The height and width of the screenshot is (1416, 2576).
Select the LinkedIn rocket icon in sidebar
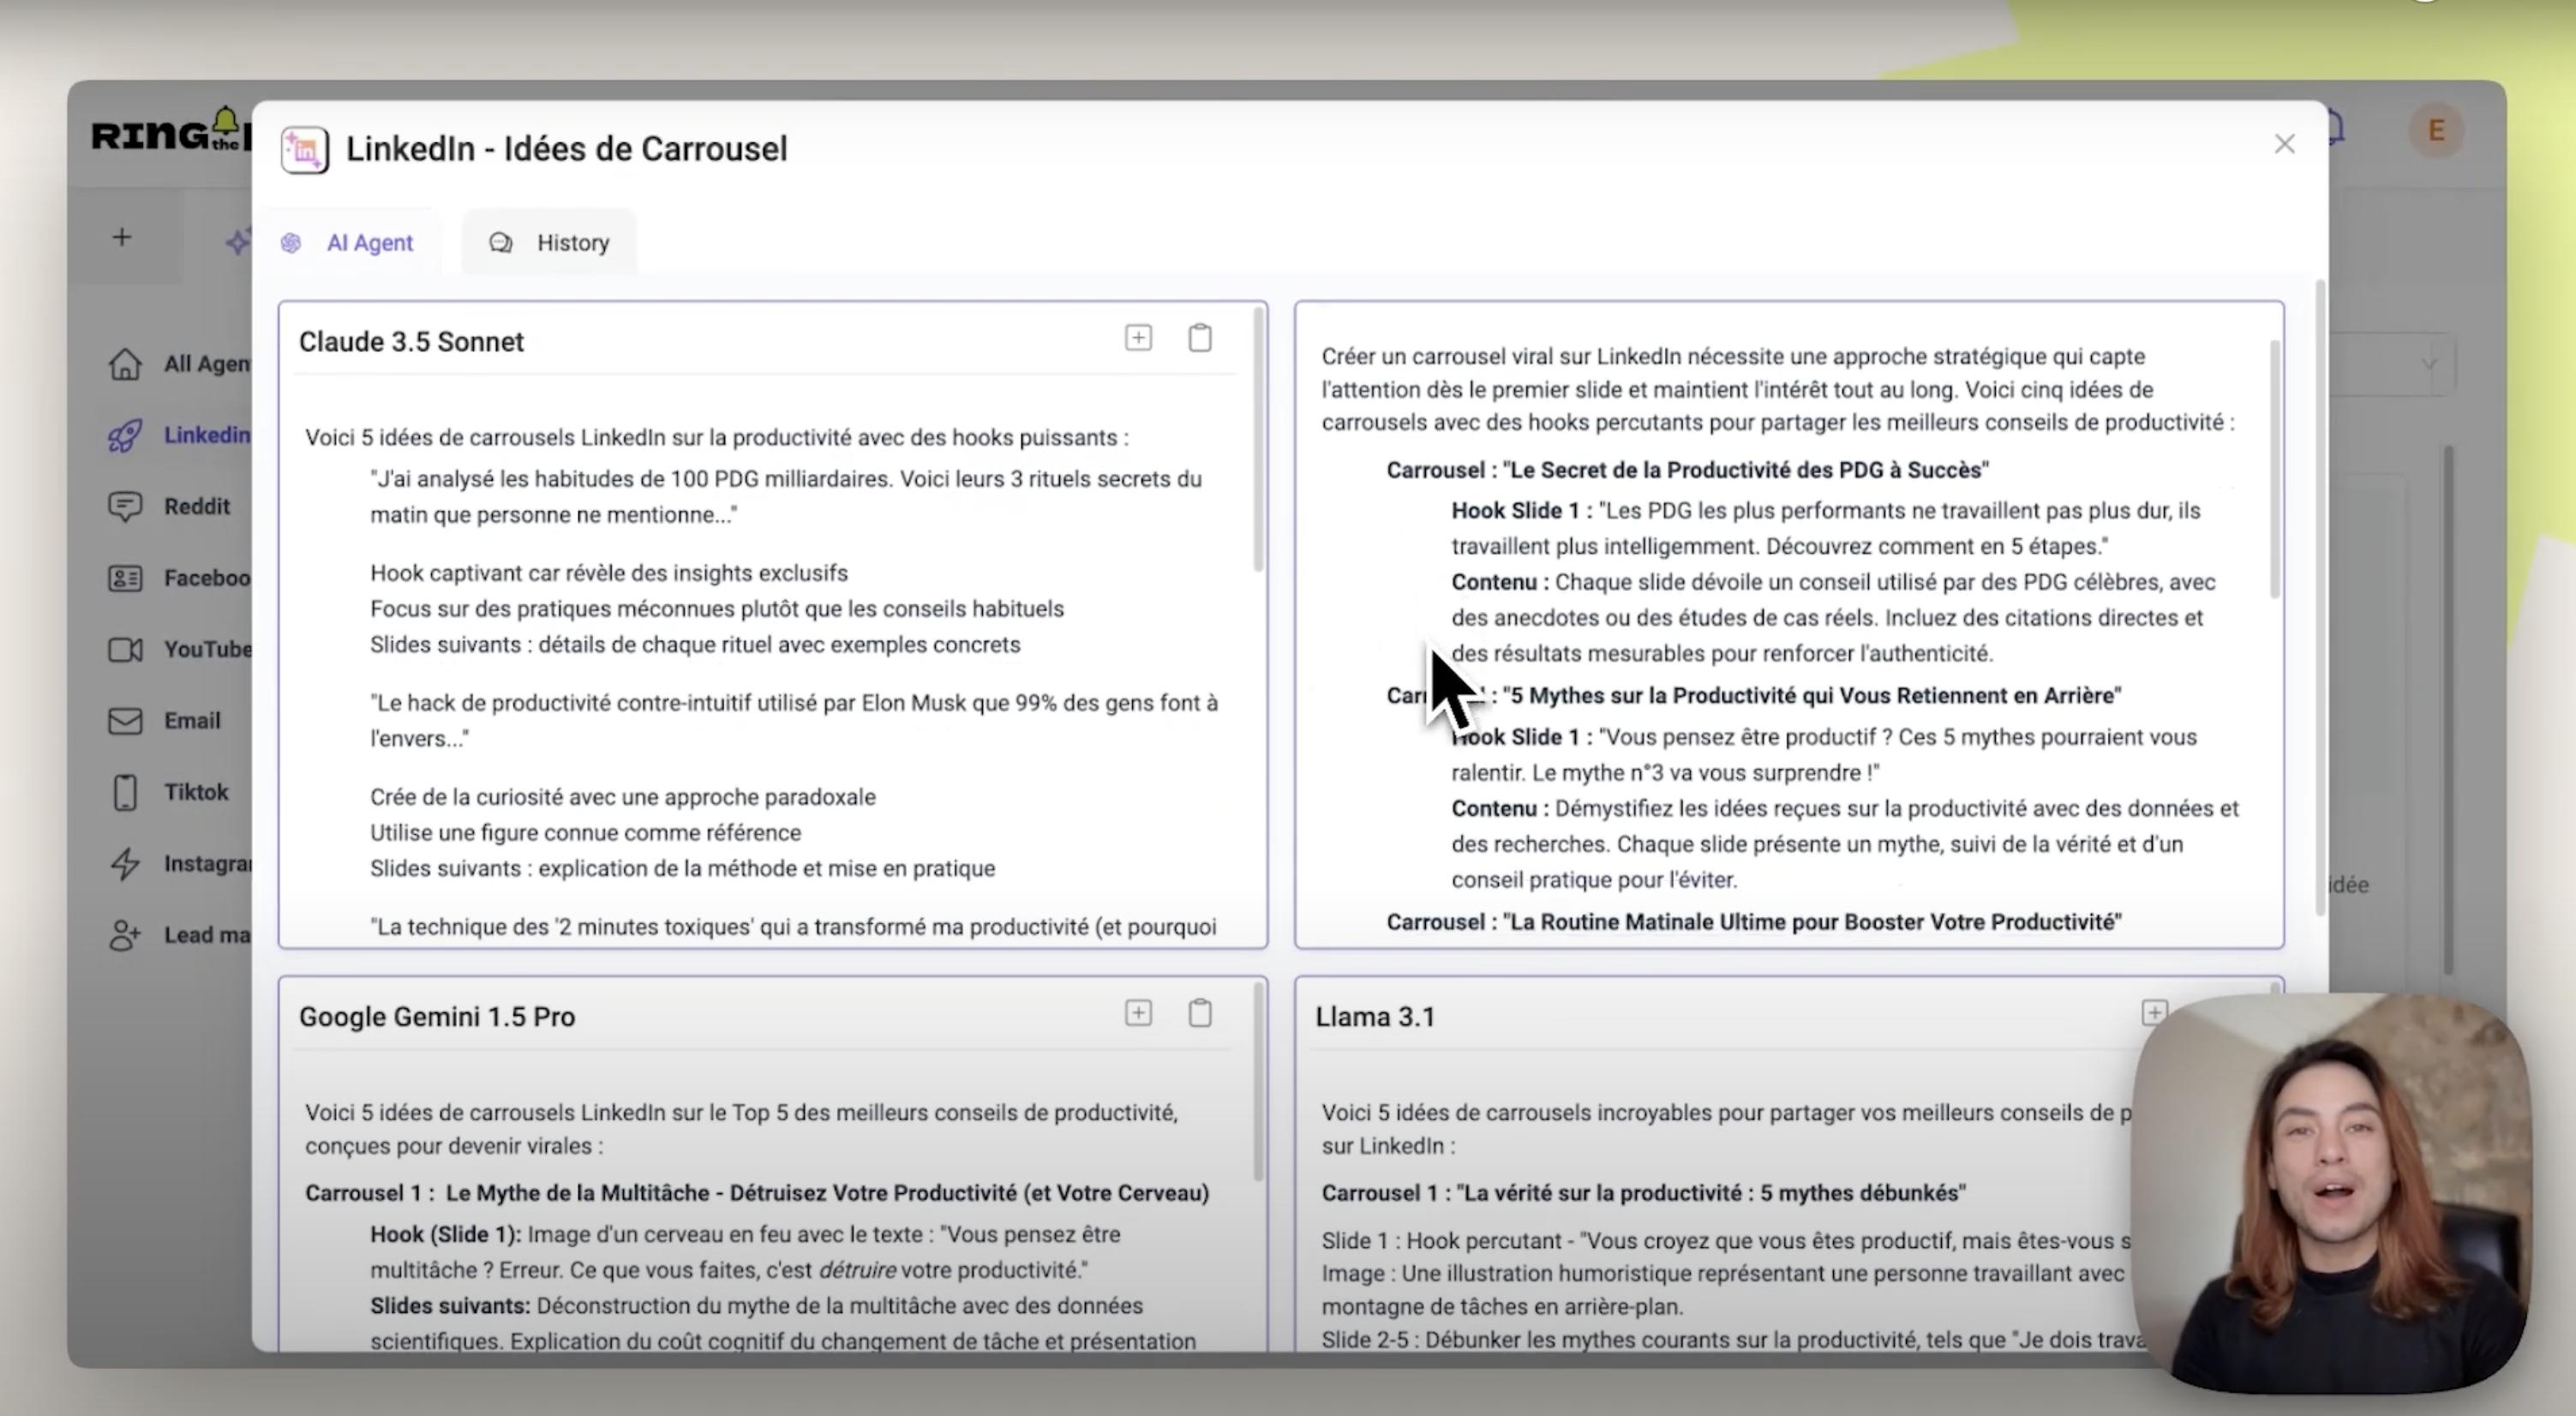pos(125,435)
